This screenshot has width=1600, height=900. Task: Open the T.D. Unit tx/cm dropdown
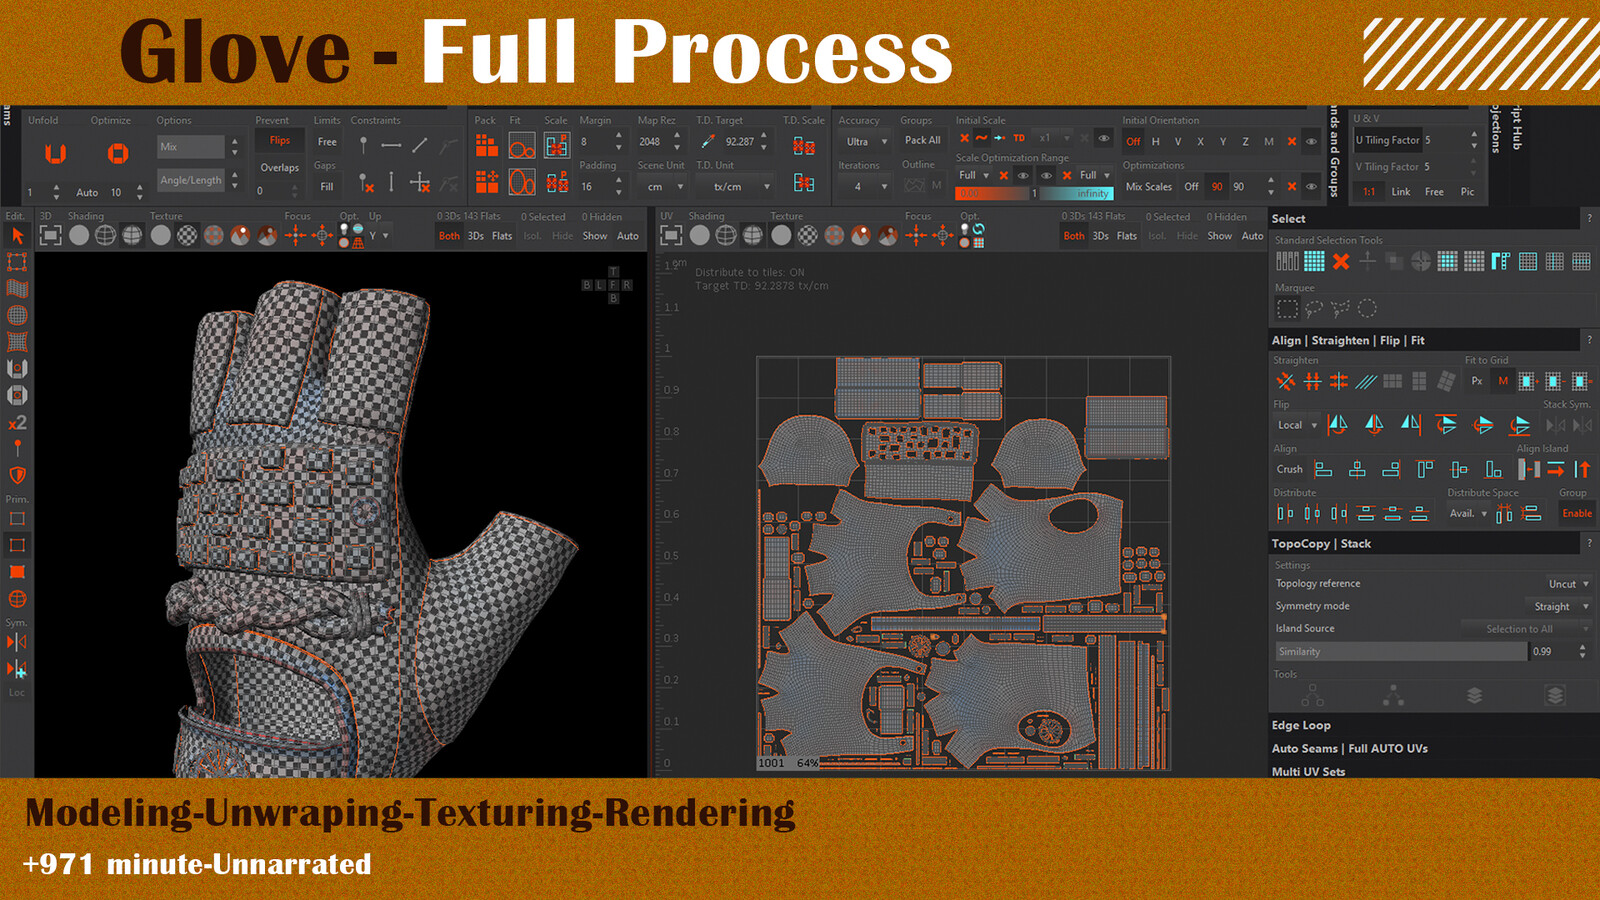[735, 187]
